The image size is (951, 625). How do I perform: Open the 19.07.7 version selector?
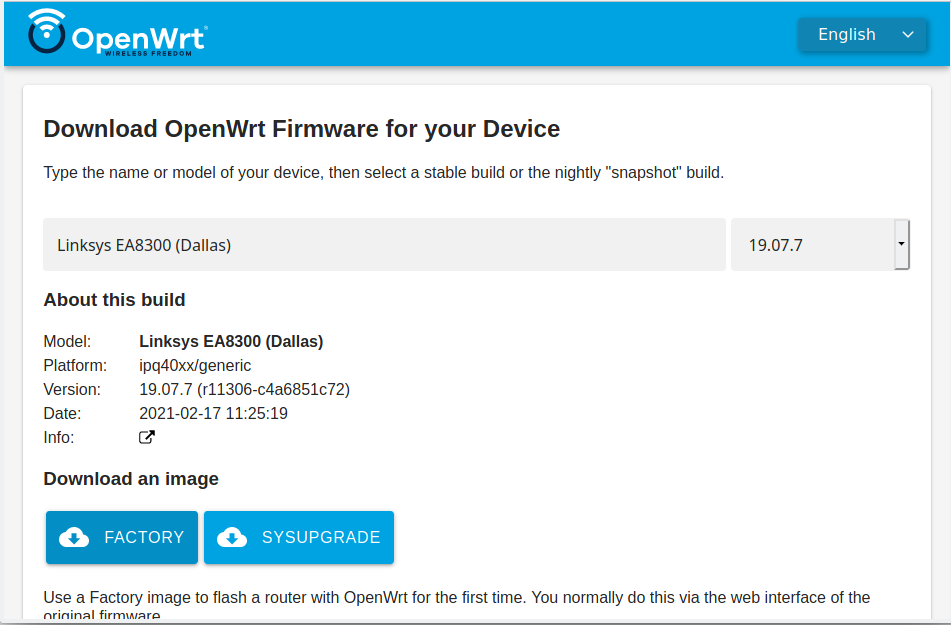click(812, 244)
